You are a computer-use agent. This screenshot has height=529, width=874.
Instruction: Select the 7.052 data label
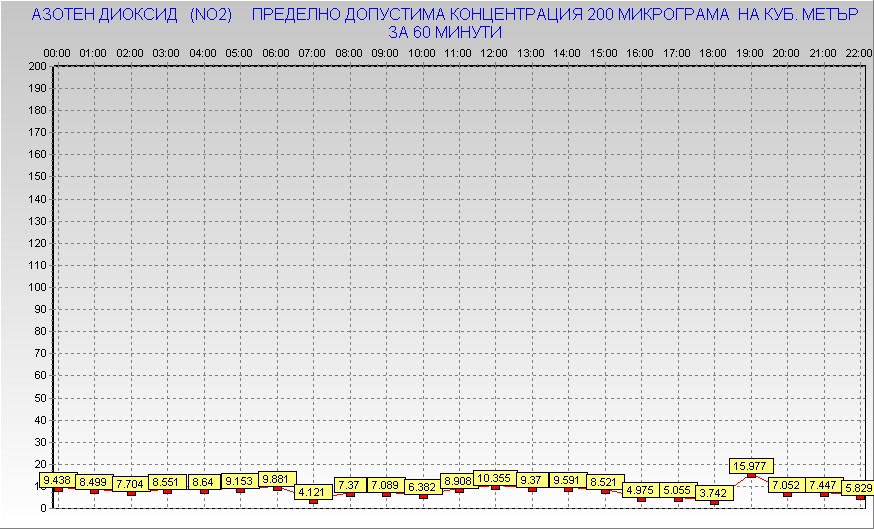787,485
